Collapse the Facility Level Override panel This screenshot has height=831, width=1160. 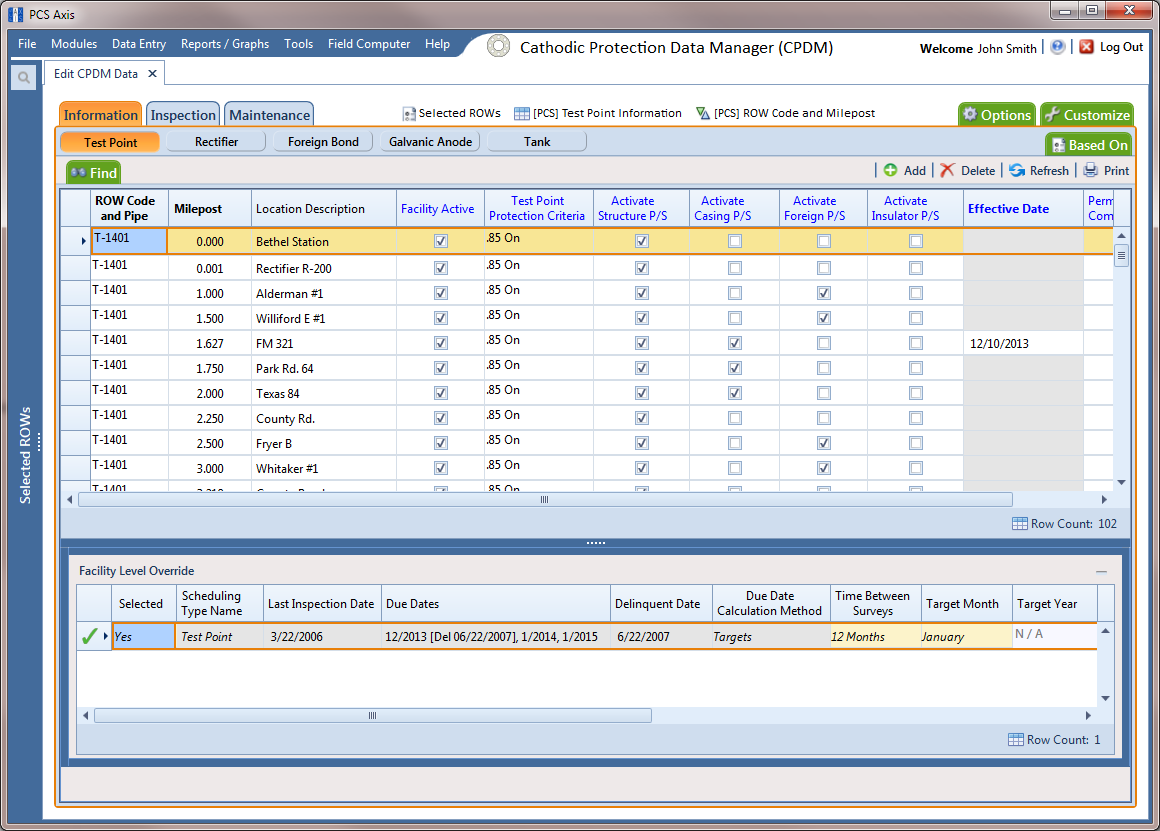coord(1102,571)
